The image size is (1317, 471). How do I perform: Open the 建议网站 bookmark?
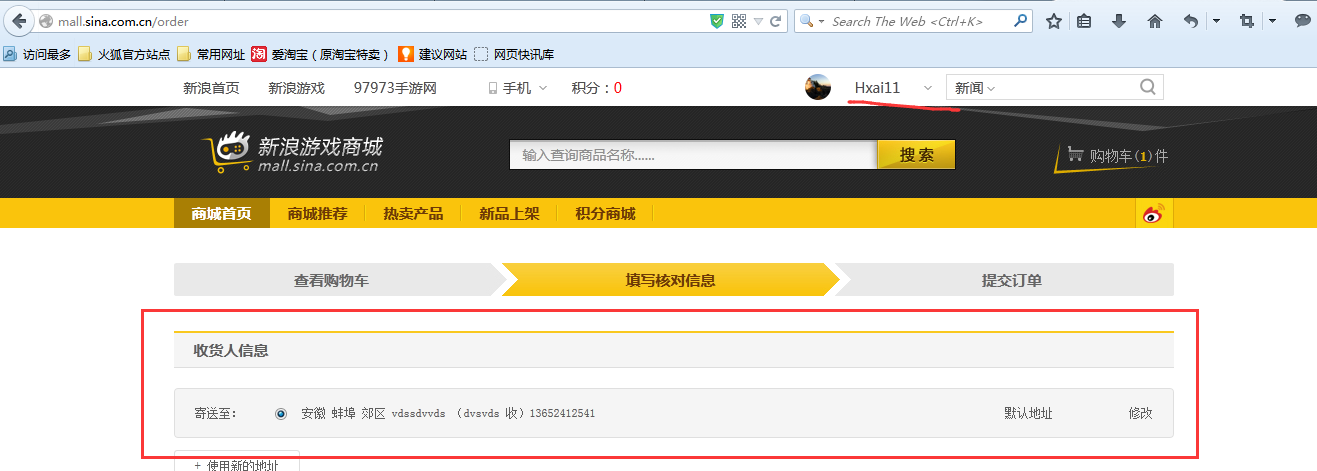point(432,54)
